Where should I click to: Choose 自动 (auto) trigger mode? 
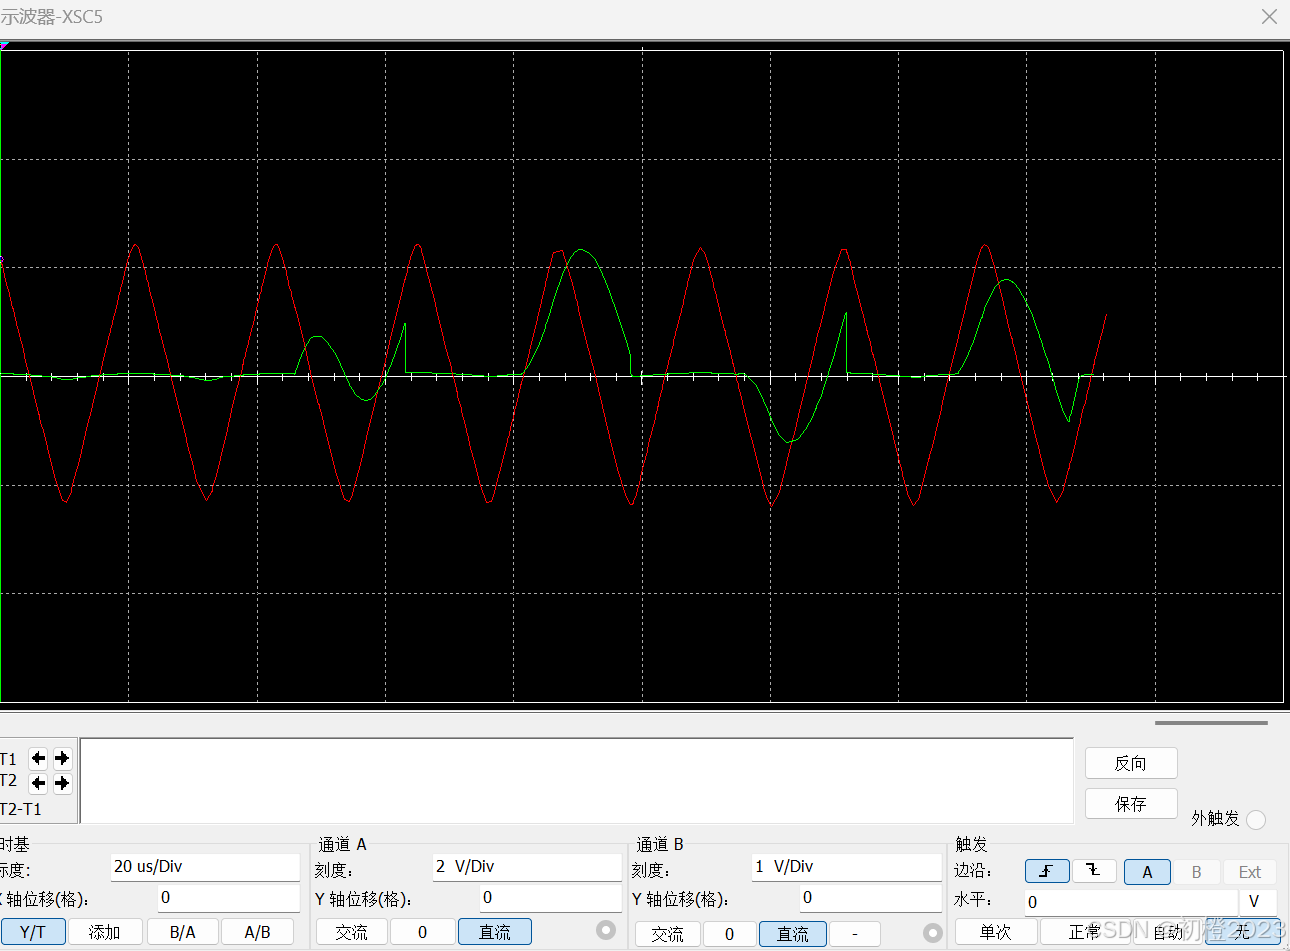[x=1168, y=932]
